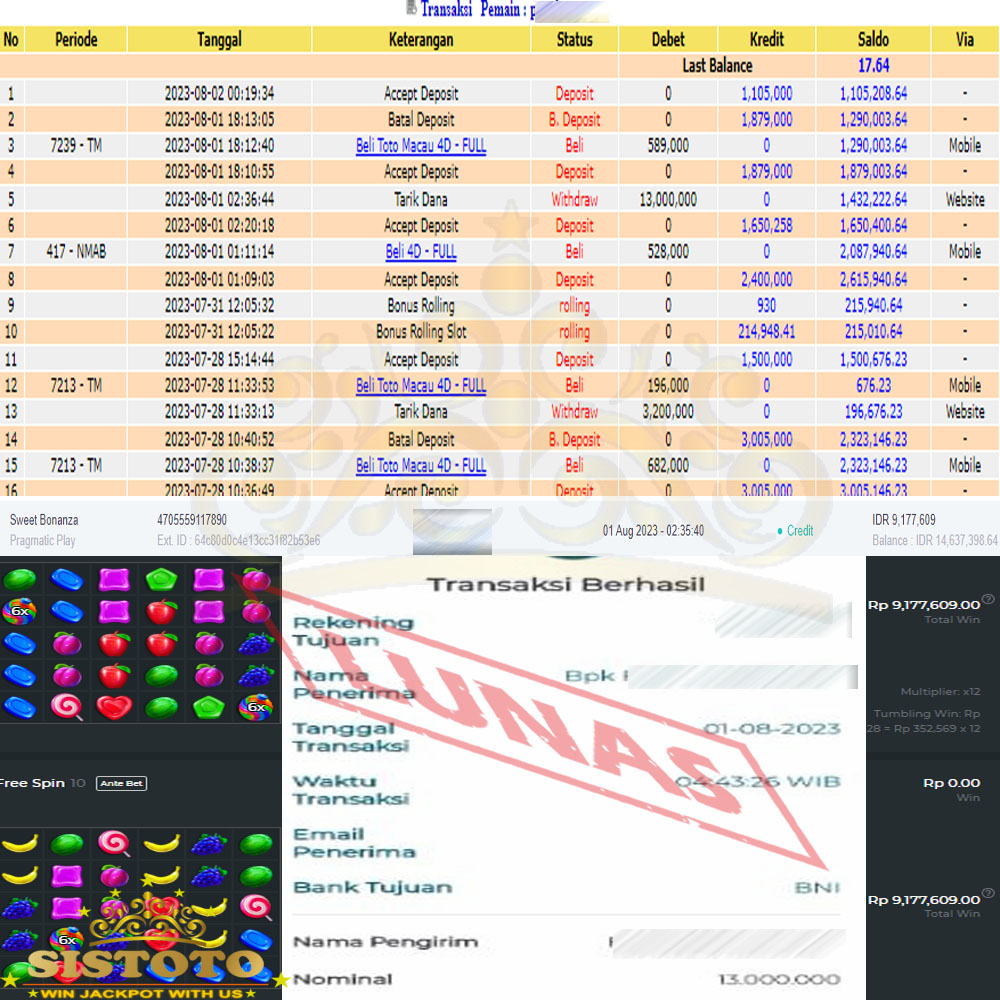
Task: Click the Saldo column header
Action: (x=873, y=40)
